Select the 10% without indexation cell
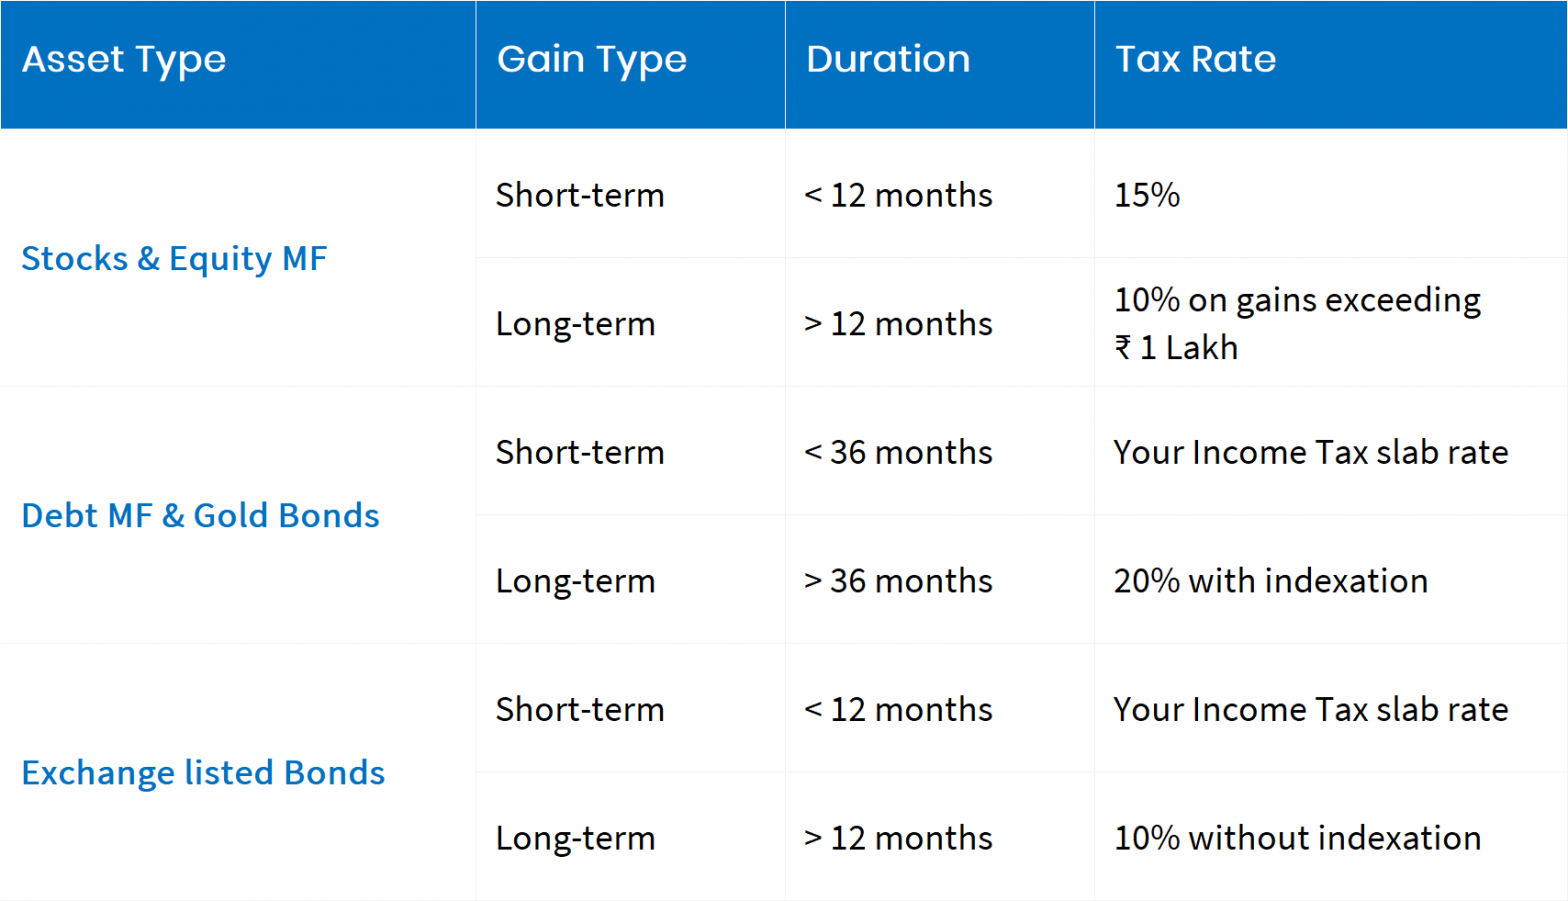Viewport: 1568px width, 901px height. tap(1297, 838)
